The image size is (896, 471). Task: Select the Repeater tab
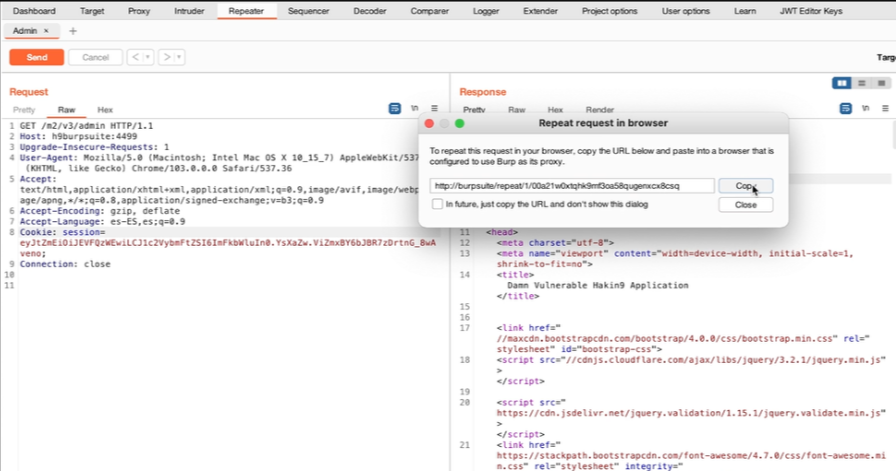click(x=246, y=11)
